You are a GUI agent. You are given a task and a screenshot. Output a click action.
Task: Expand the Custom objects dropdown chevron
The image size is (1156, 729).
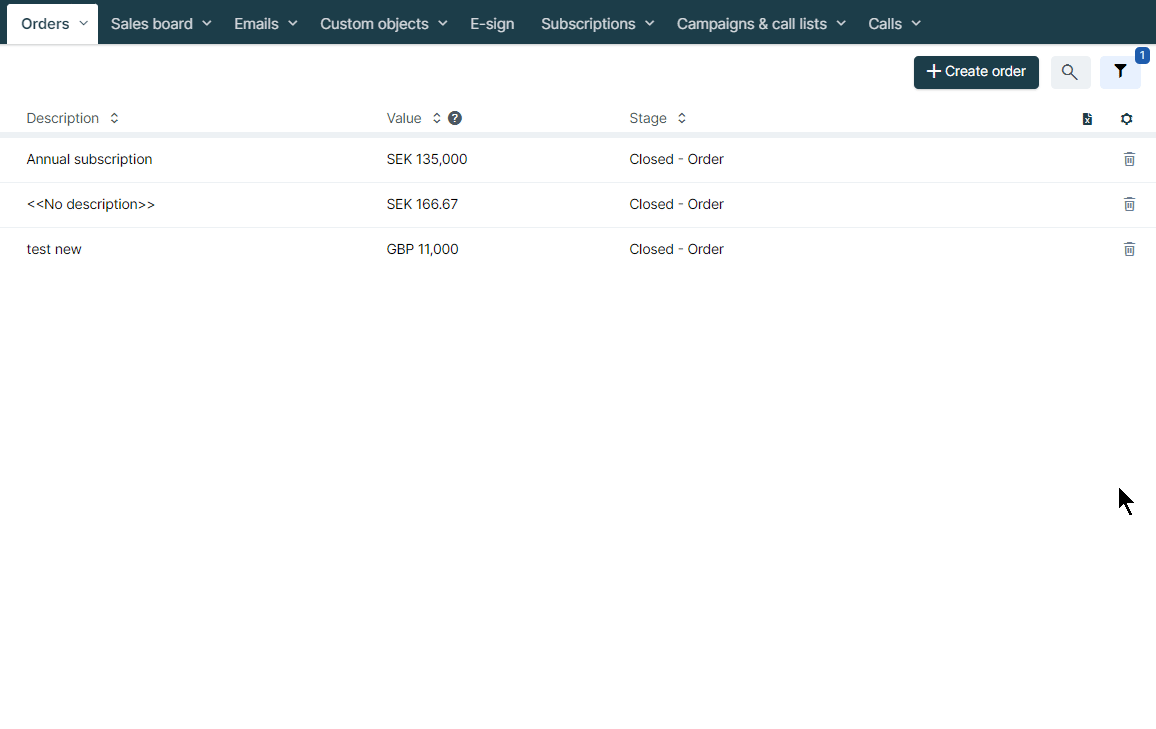pos(442,24)
